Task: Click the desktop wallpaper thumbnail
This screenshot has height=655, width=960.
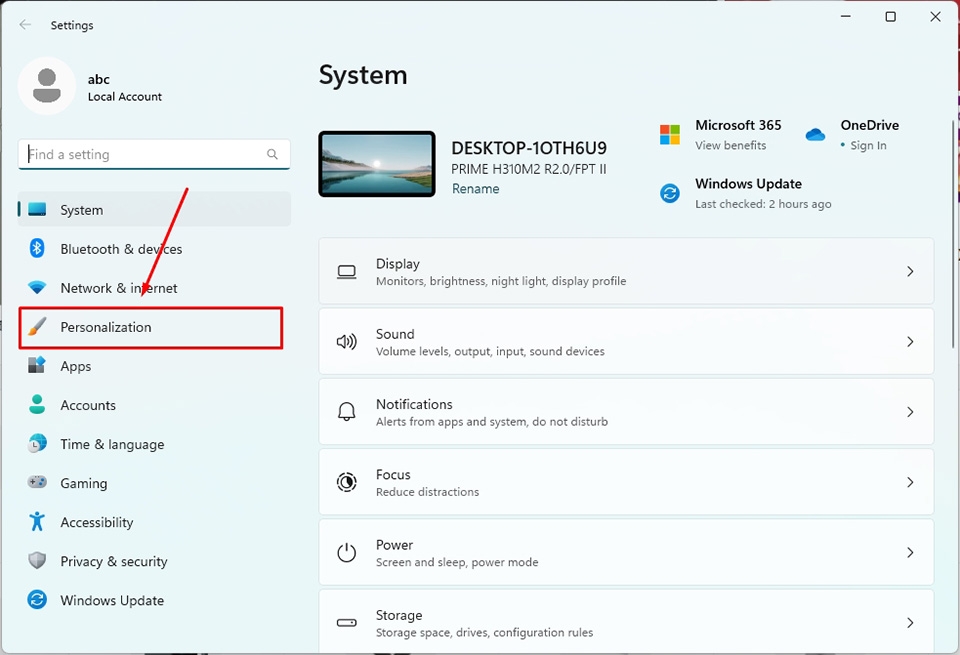Action: click(377, 164)
